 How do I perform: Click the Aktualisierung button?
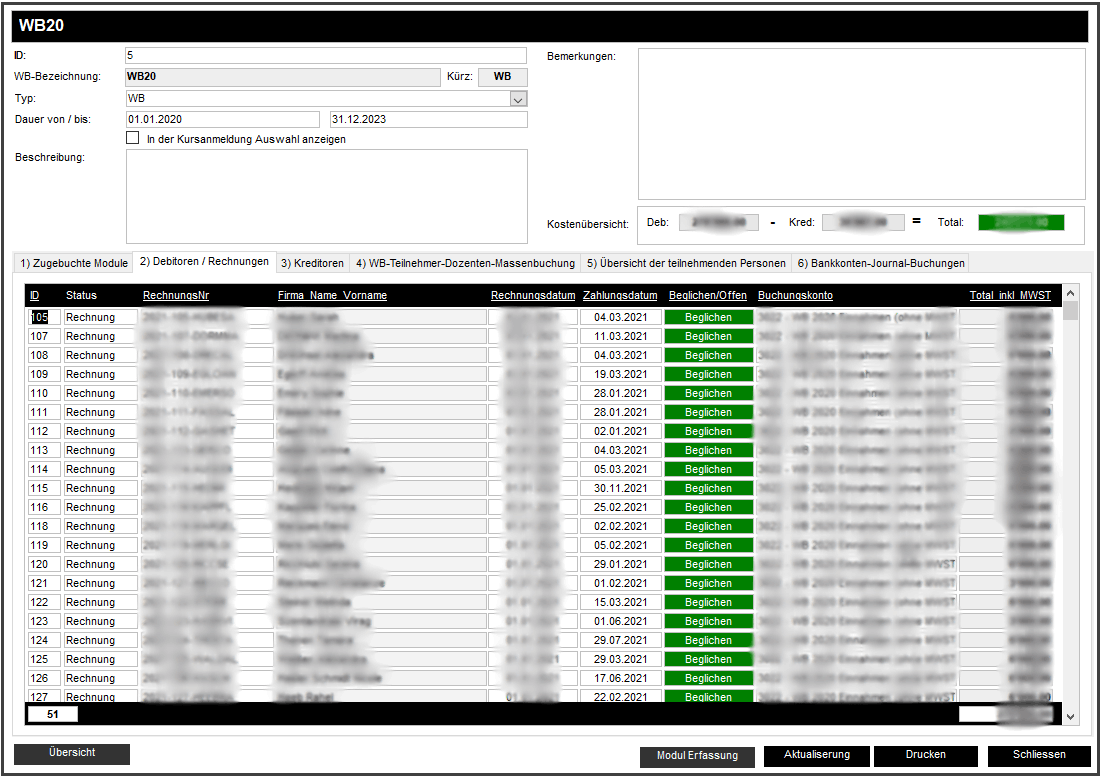click(x=816, y=755)
